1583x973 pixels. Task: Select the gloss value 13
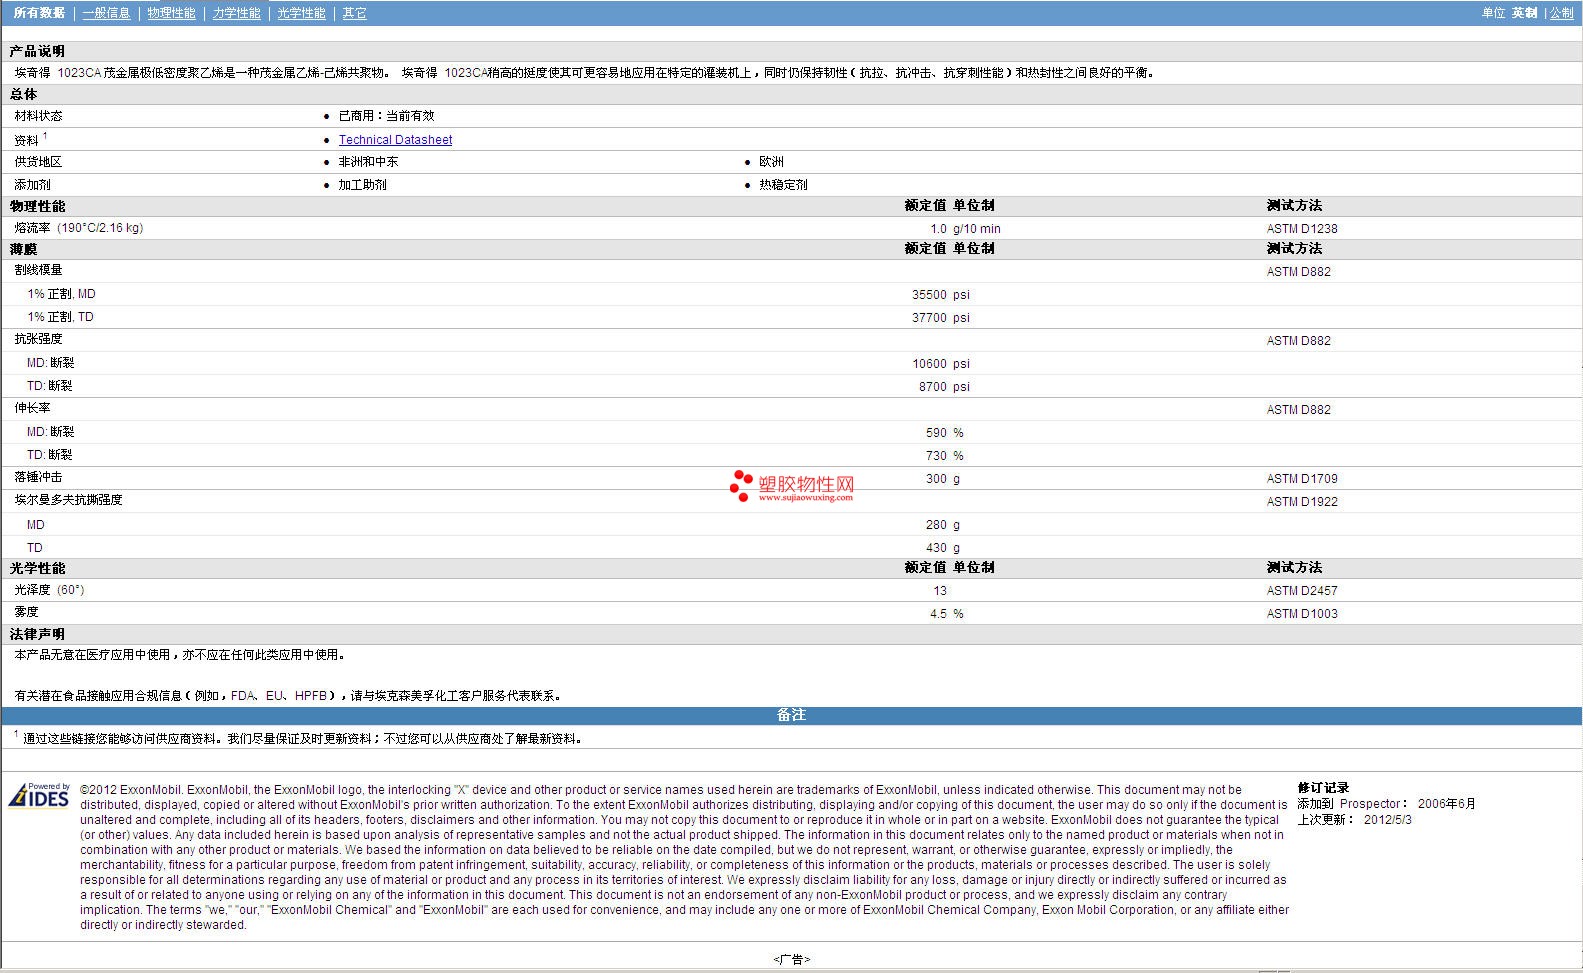pyautogui.click(x=940, y=591)
